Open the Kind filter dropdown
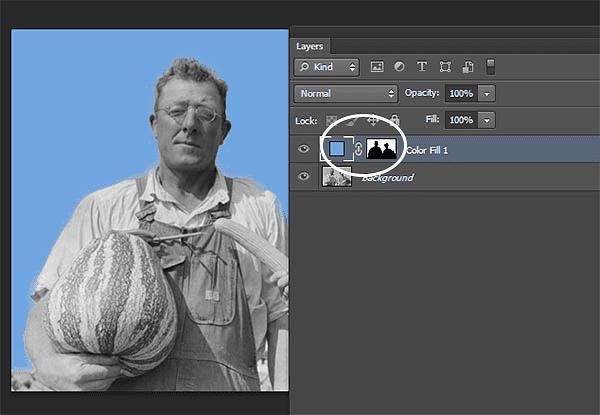This screenshot has width=600, height=415. pos(326,67)
